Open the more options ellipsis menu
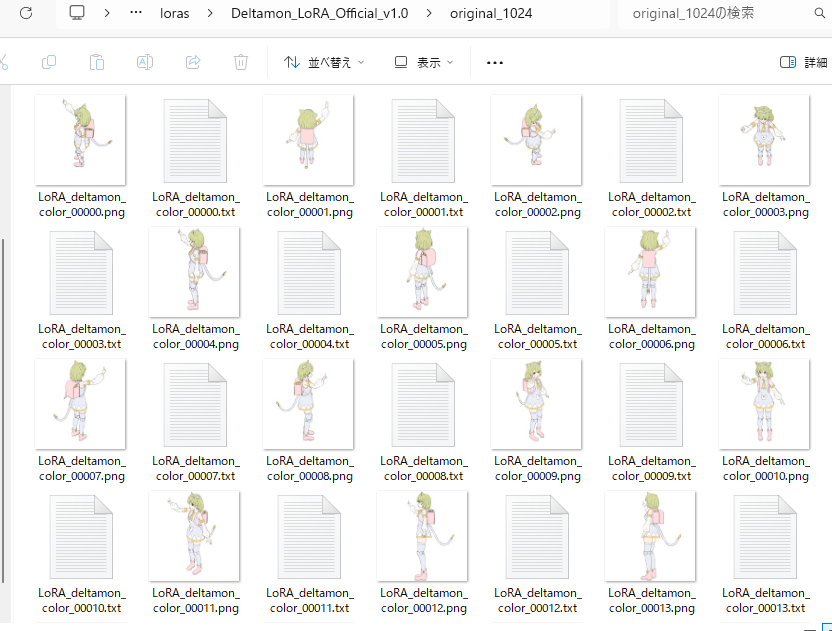Viewport: 832px width, 631px height. pyautogui.click(x=495, y=63)
